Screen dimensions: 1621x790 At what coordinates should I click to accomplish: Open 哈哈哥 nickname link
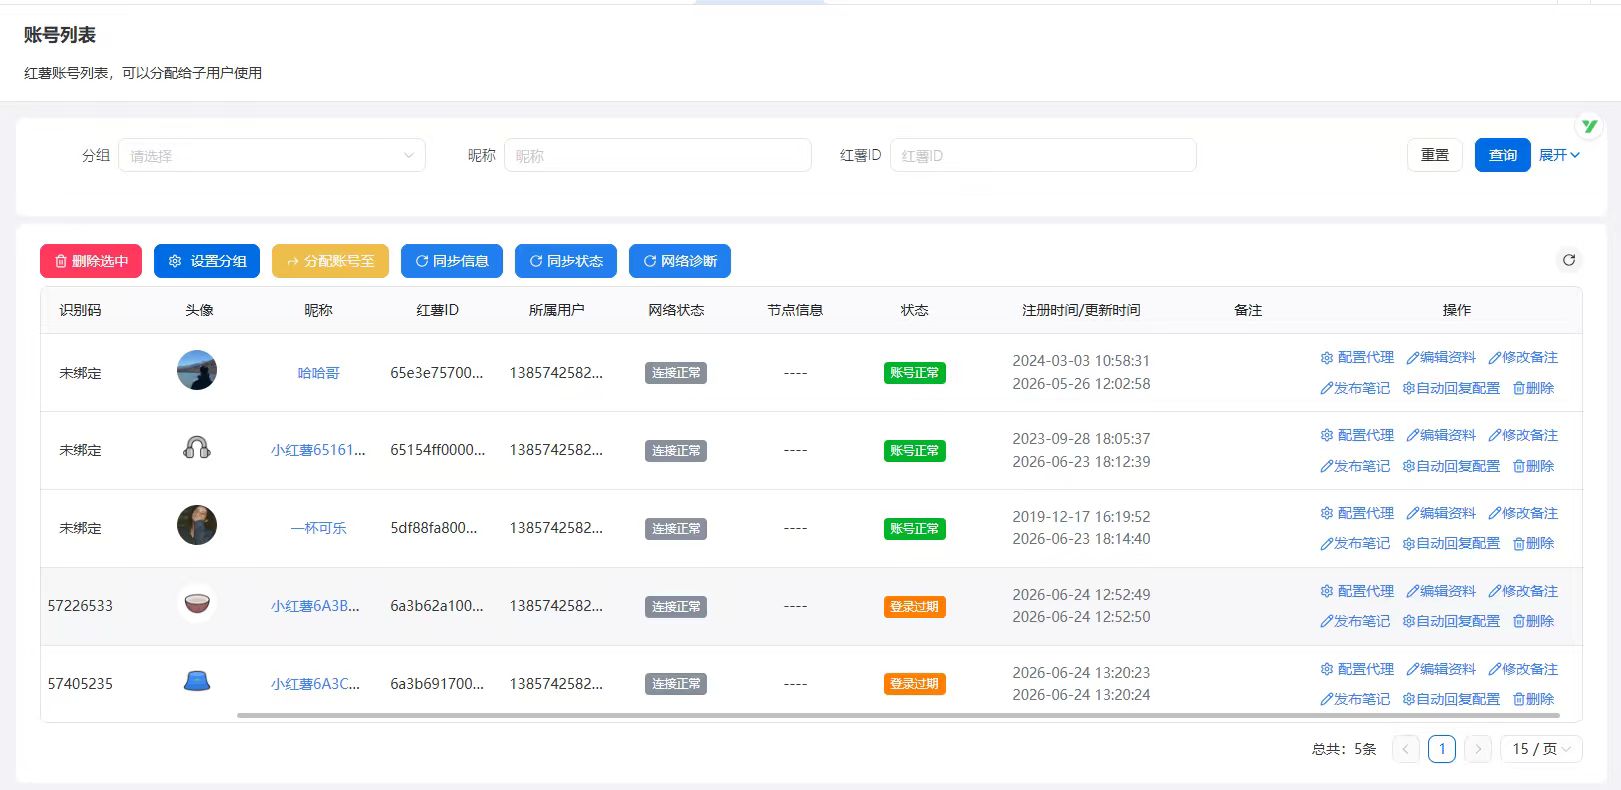[x=318, y=373]
